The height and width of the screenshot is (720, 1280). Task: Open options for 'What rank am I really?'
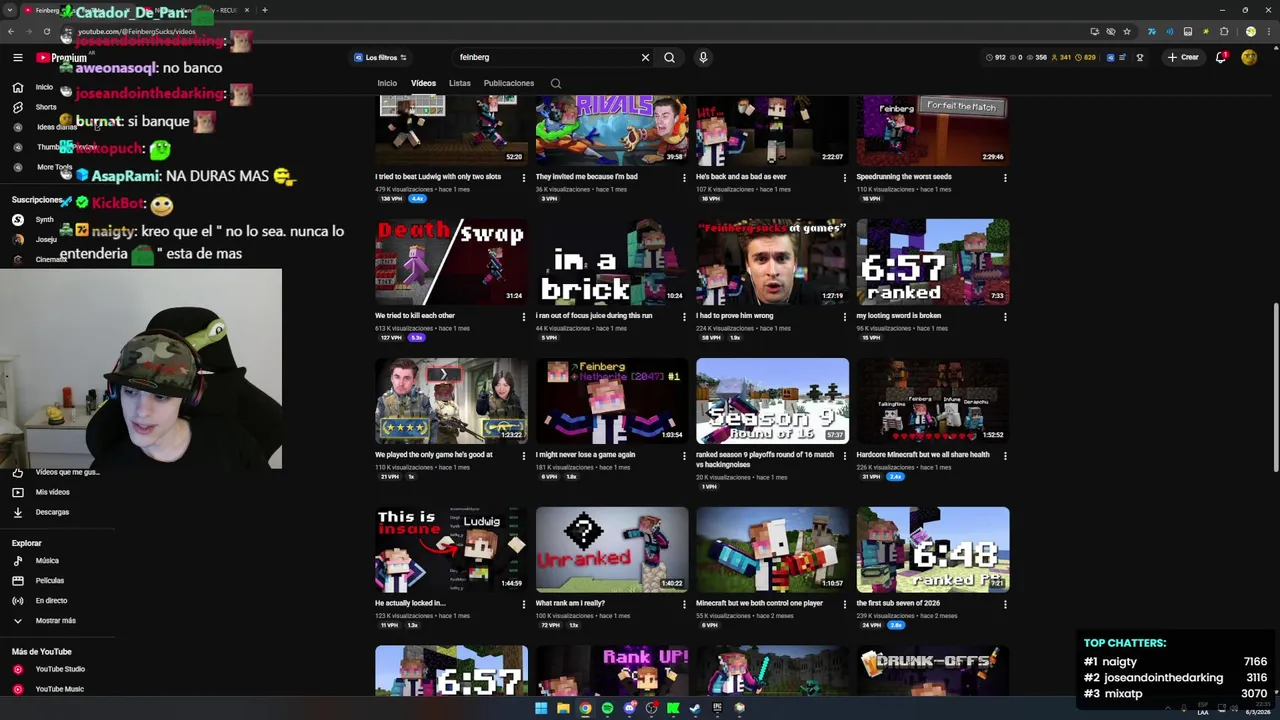click(x=684, y=604)
